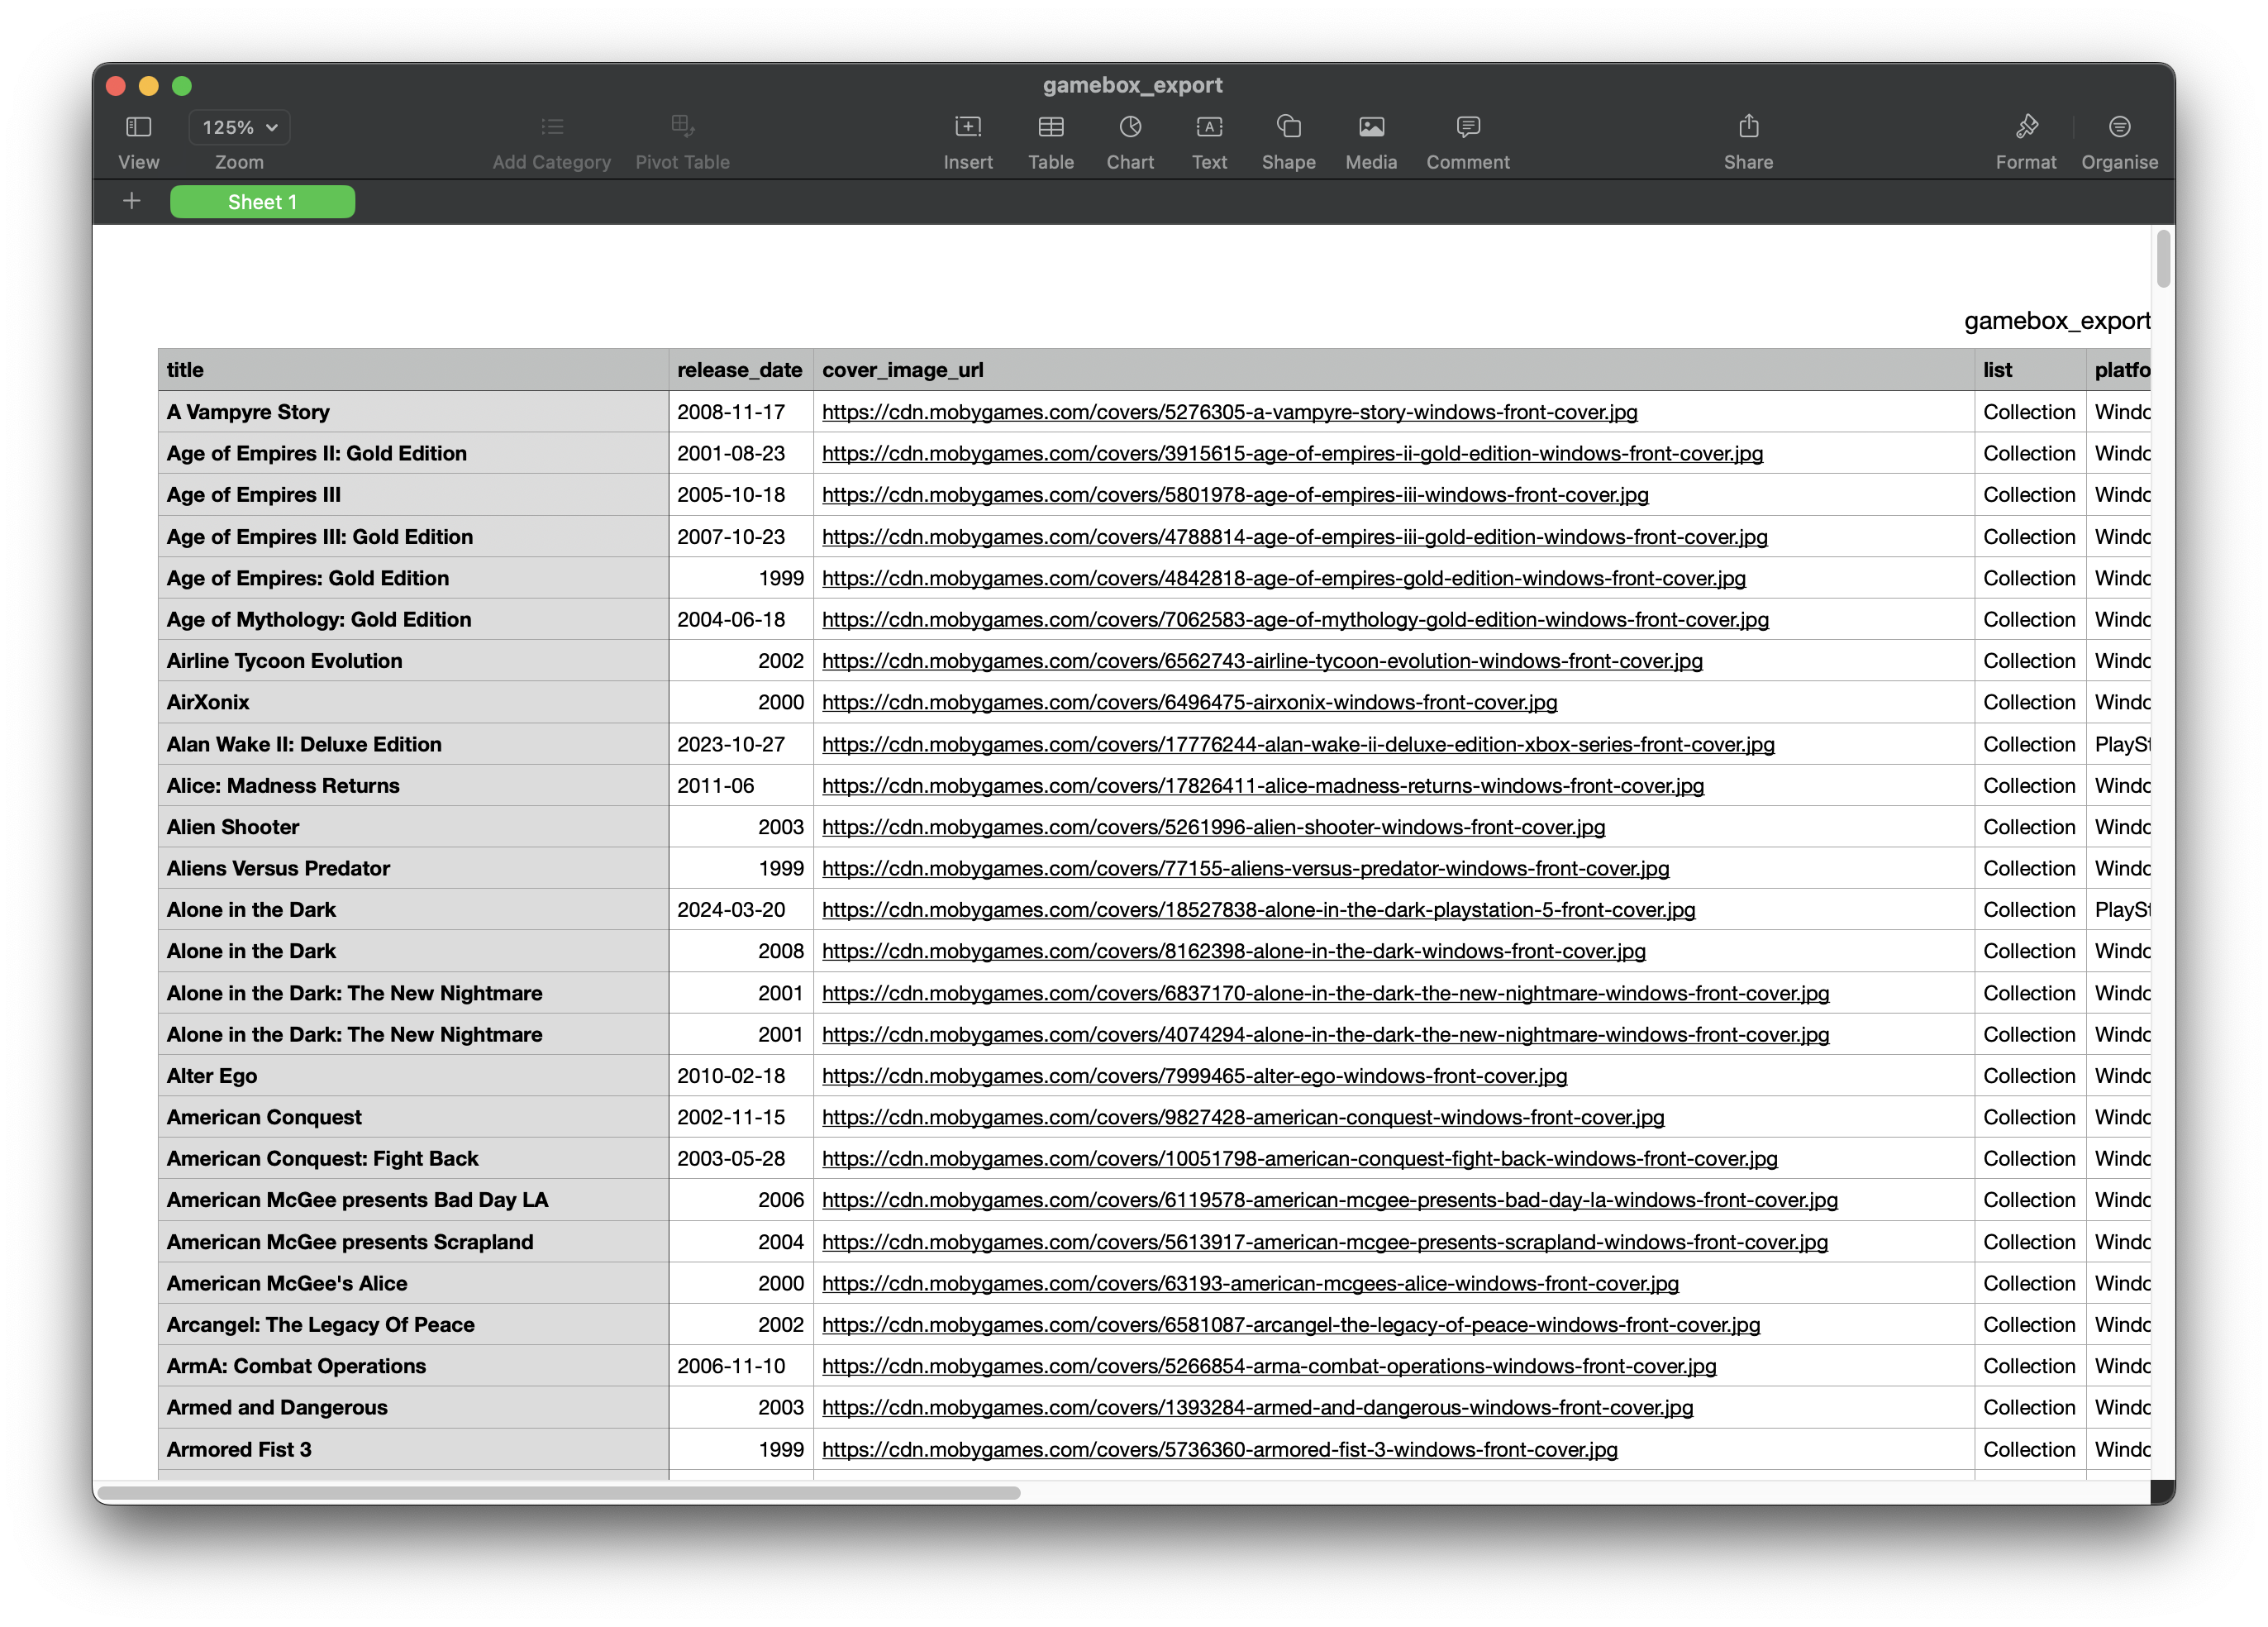Open the Media browser icon

coord(1370,127)
